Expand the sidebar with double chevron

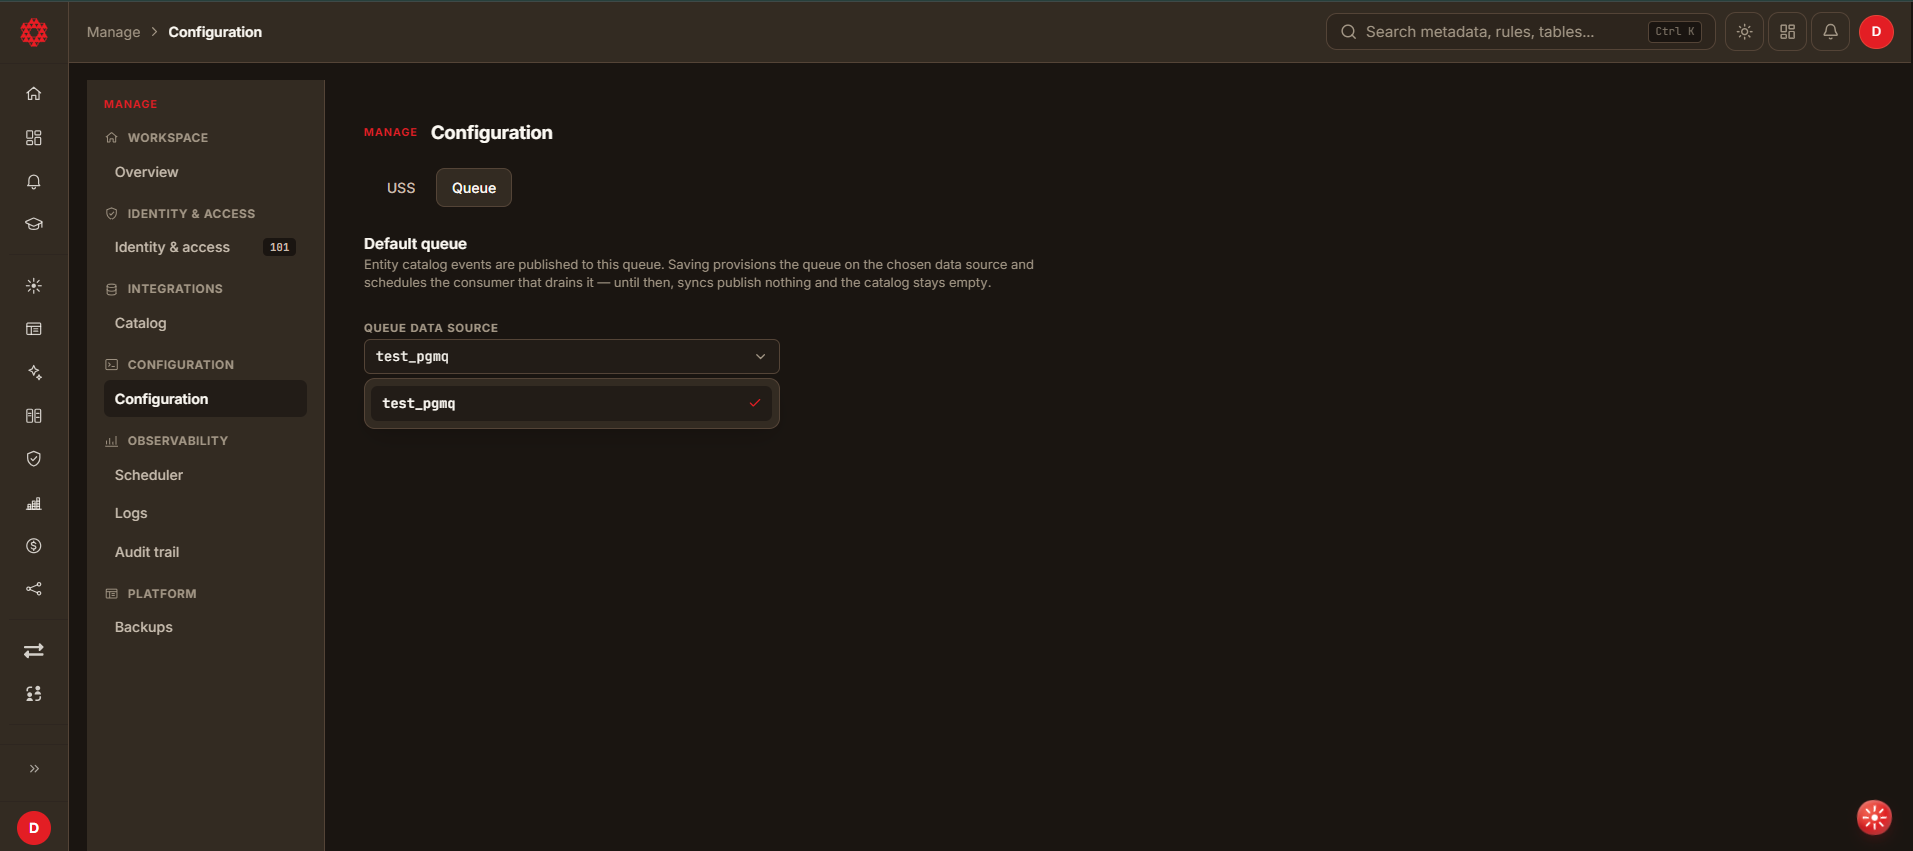[34, 769]
